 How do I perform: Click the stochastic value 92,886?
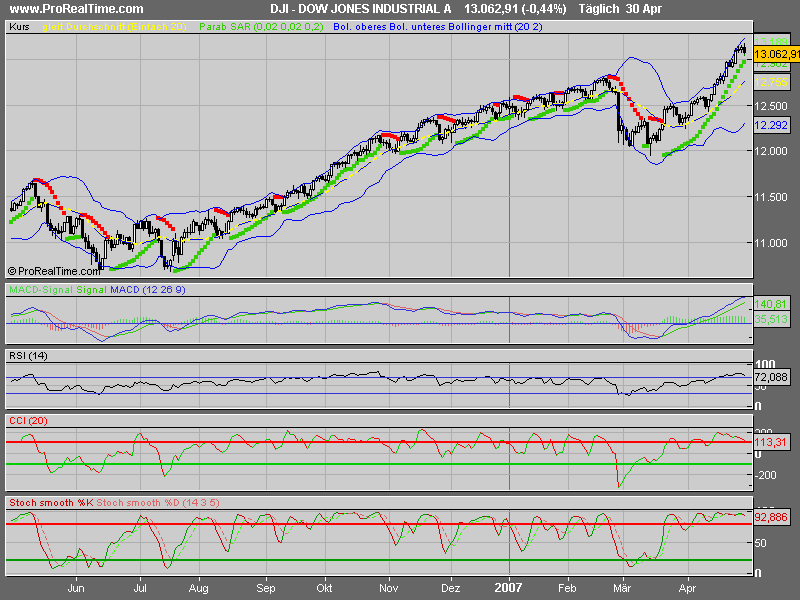point(771,517)
